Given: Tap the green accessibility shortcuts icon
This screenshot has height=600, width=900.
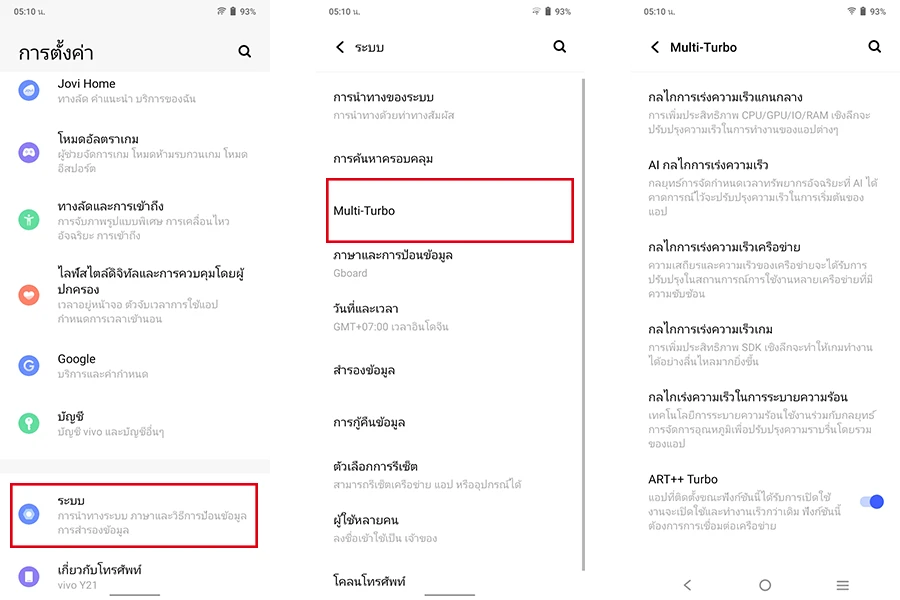Looking at the screenshot, I should [29, 219].
